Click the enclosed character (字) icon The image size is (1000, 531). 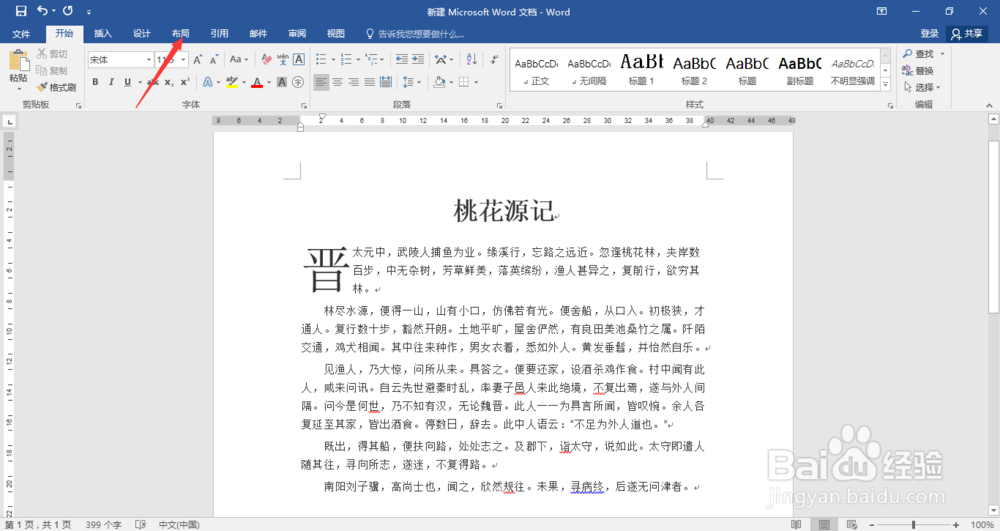click(x=298, y=82)
